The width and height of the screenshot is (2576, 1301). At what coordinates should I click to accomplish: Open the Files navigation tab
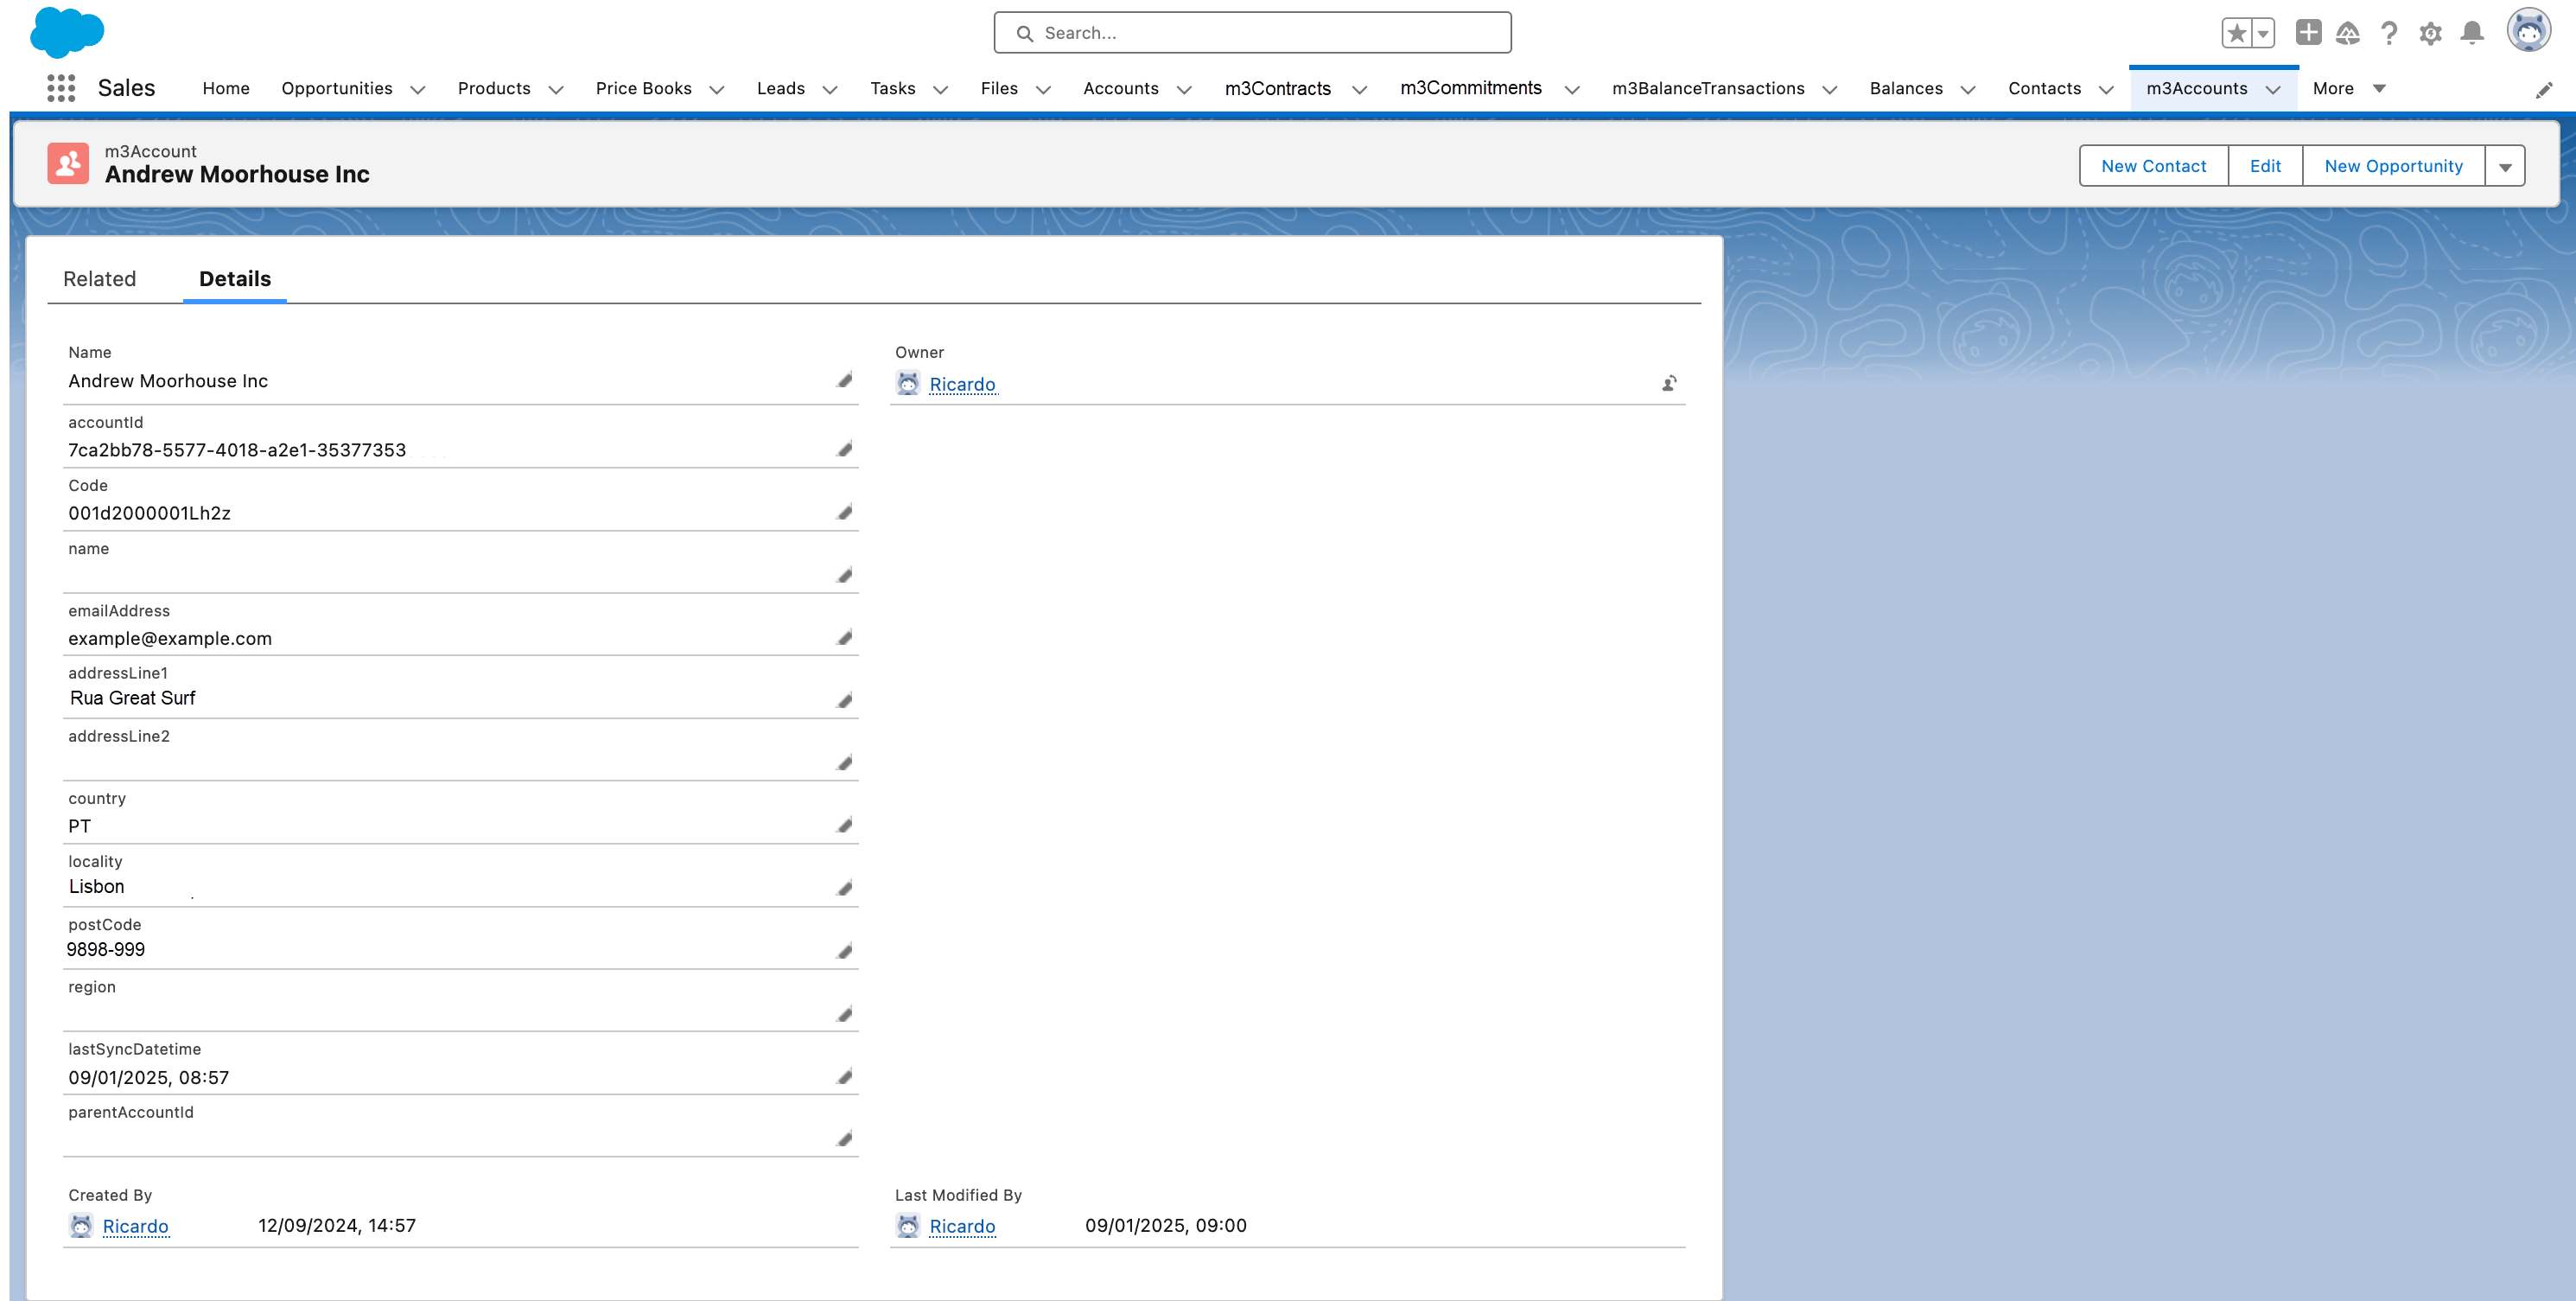point(999,88)
